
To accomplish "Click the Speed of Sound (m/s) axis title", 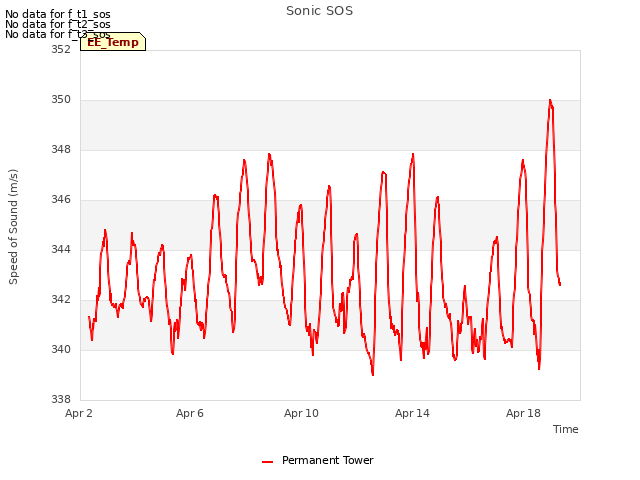I will coord(13,227).
